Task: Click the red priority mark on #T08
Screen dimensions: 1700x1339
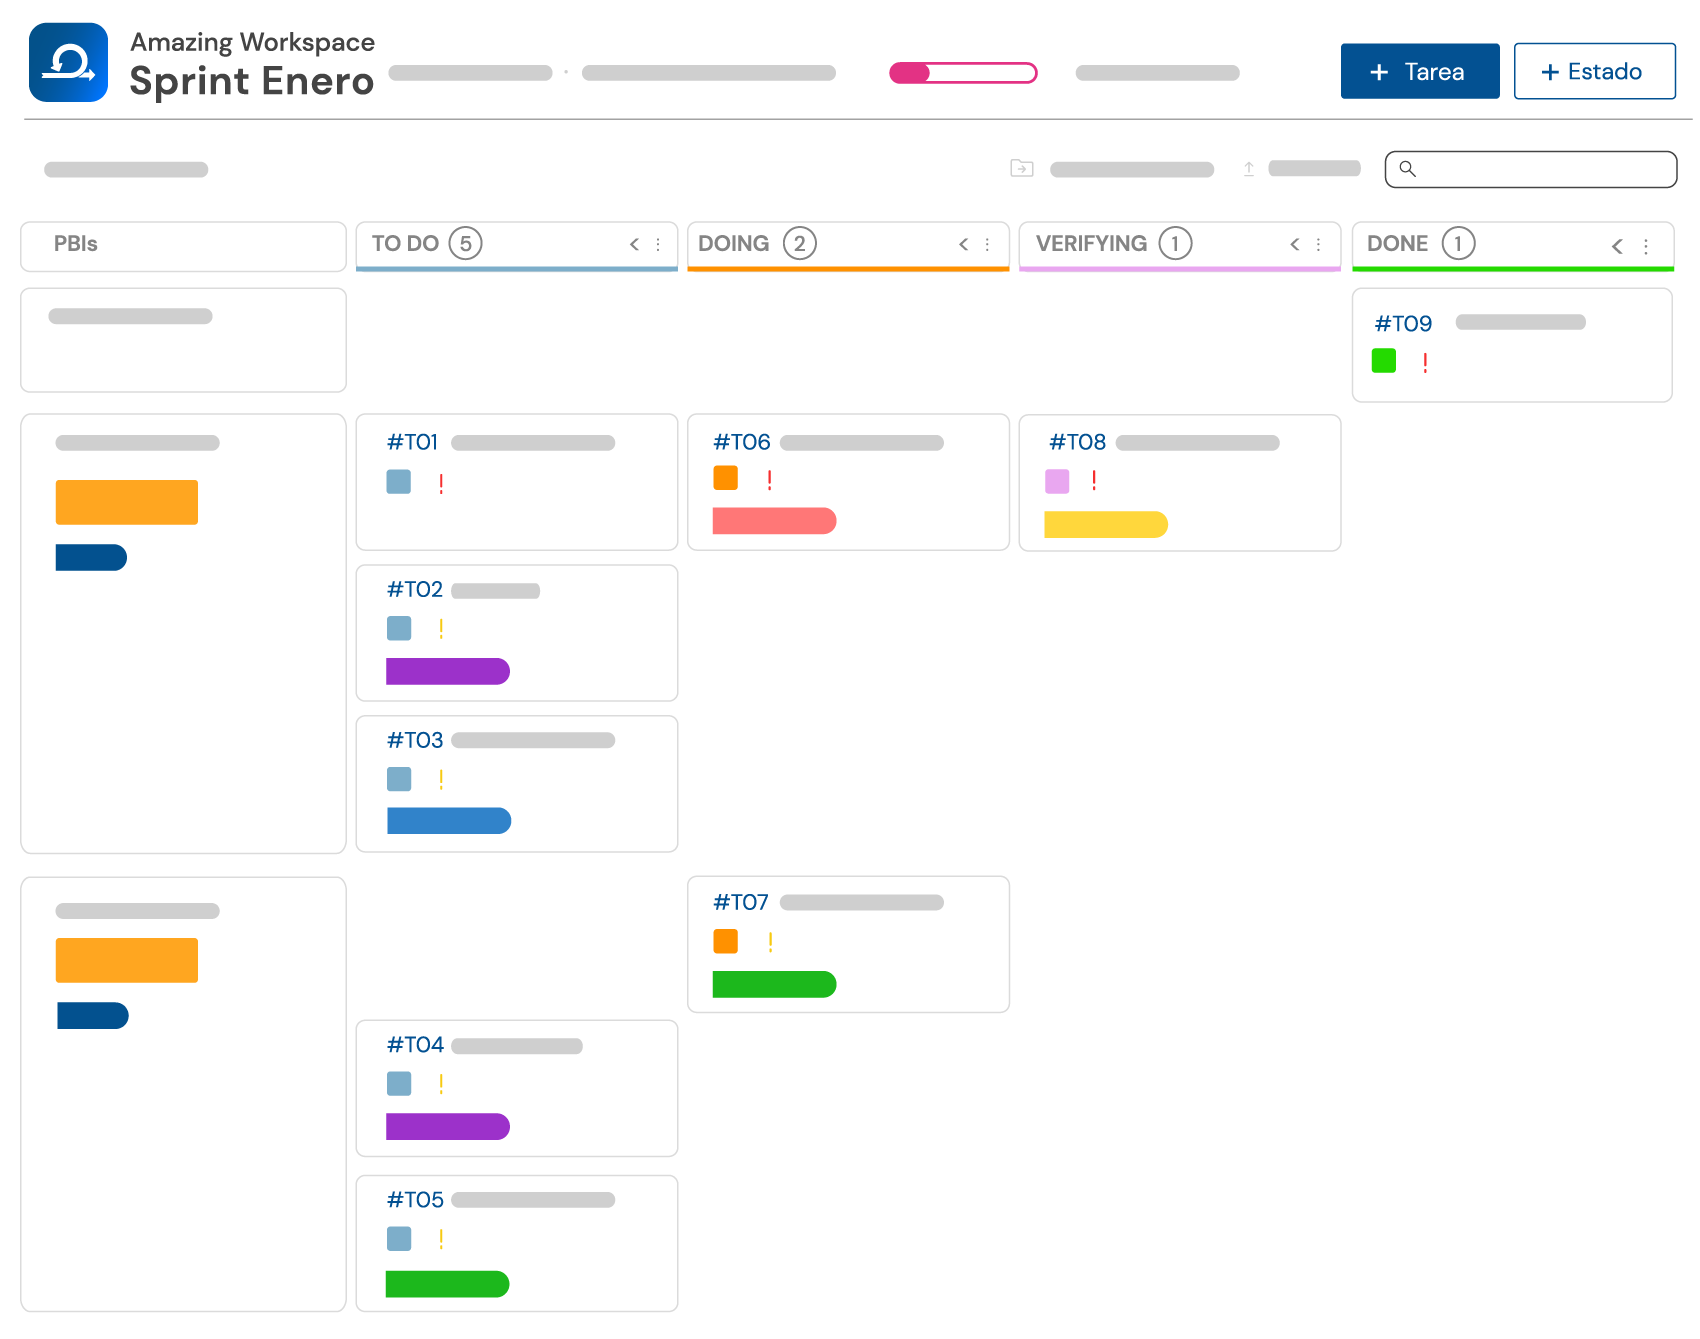Action: [x=1094, y=481]
